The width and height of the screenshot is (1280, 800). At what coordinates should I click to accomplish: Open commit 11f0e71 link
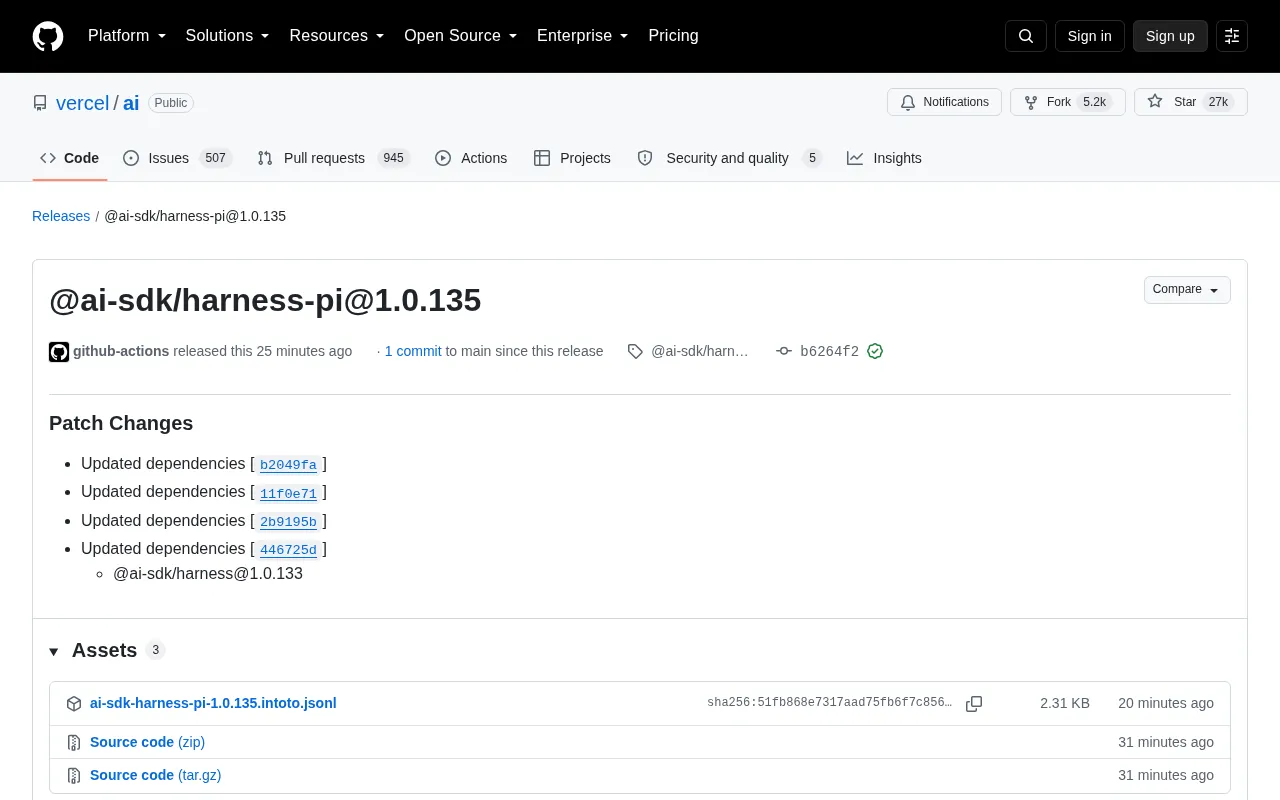pyautogui.click(x=288, y=493)
